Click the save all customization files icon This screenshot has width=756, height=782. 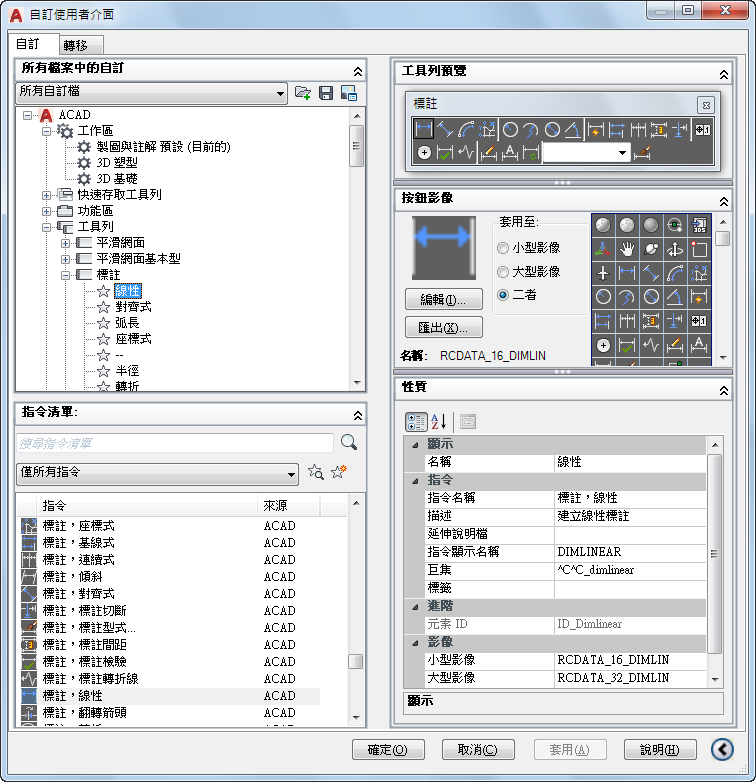[x=326, y=93]
